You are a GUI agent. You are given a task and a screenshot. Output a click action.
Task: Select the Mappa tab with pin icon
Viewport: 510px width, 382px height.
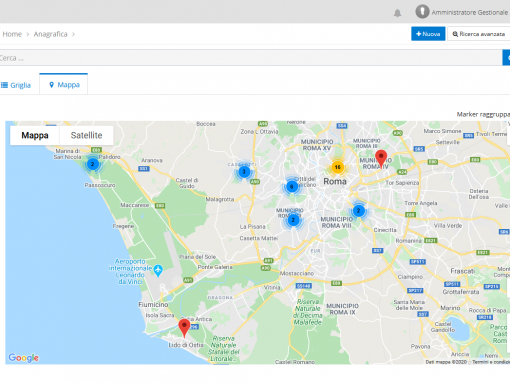(64, 85)
